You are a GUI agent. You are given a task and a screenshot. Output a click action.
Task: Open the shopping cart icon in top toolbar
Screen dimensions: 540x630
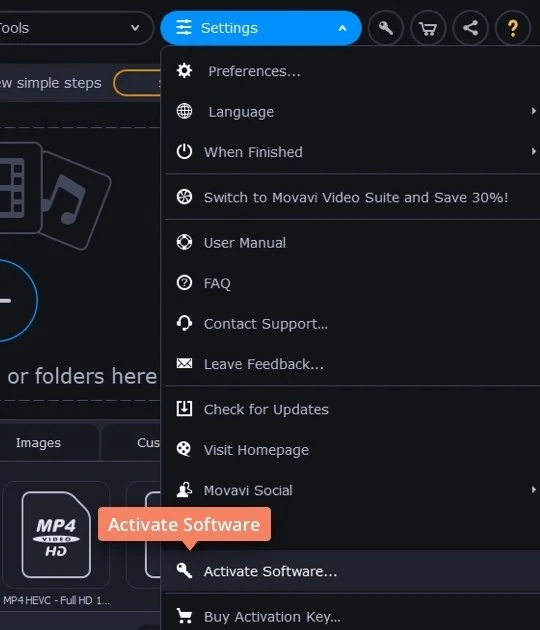[x=428, y=28]
